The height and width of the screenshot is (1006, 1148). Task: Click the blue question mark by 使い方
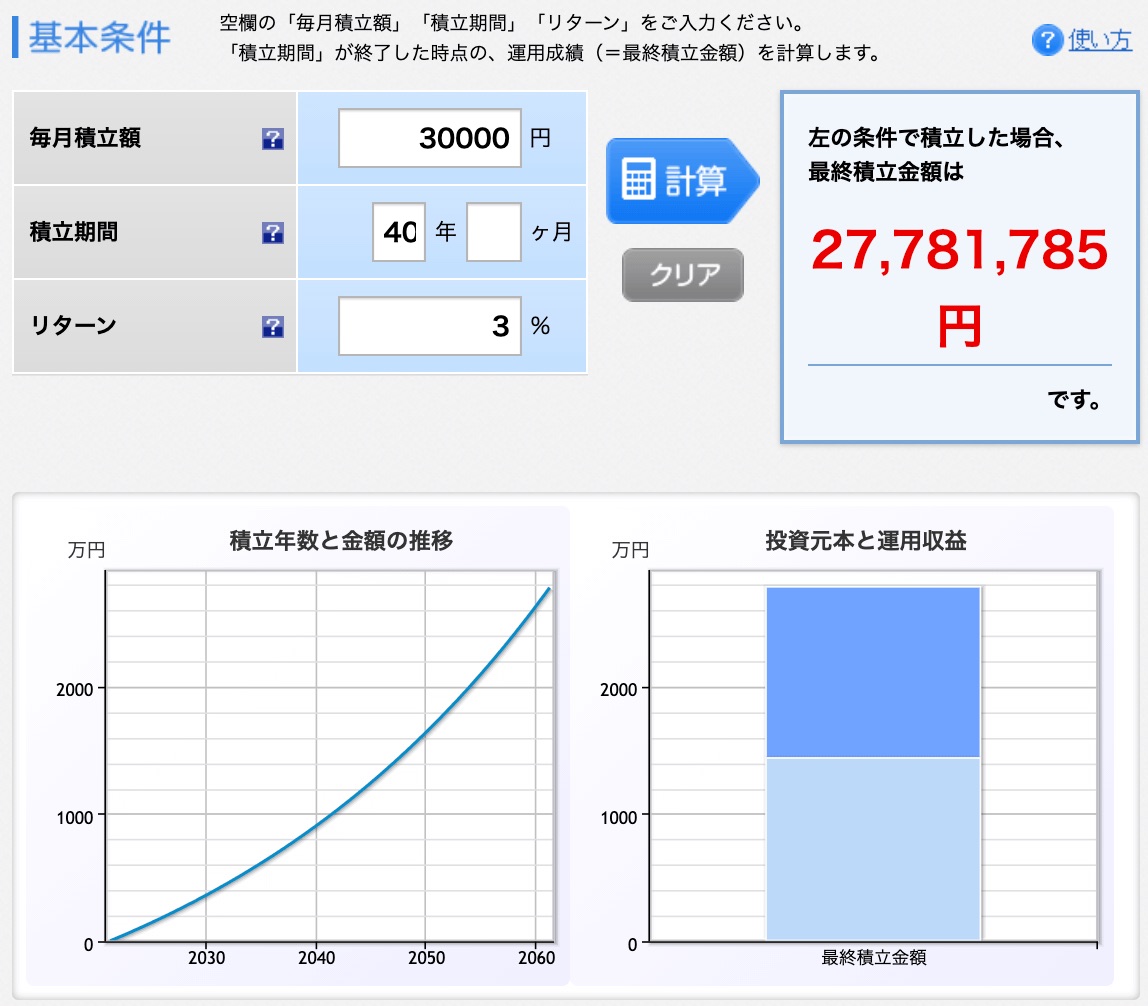click(x=1047, y=40)
